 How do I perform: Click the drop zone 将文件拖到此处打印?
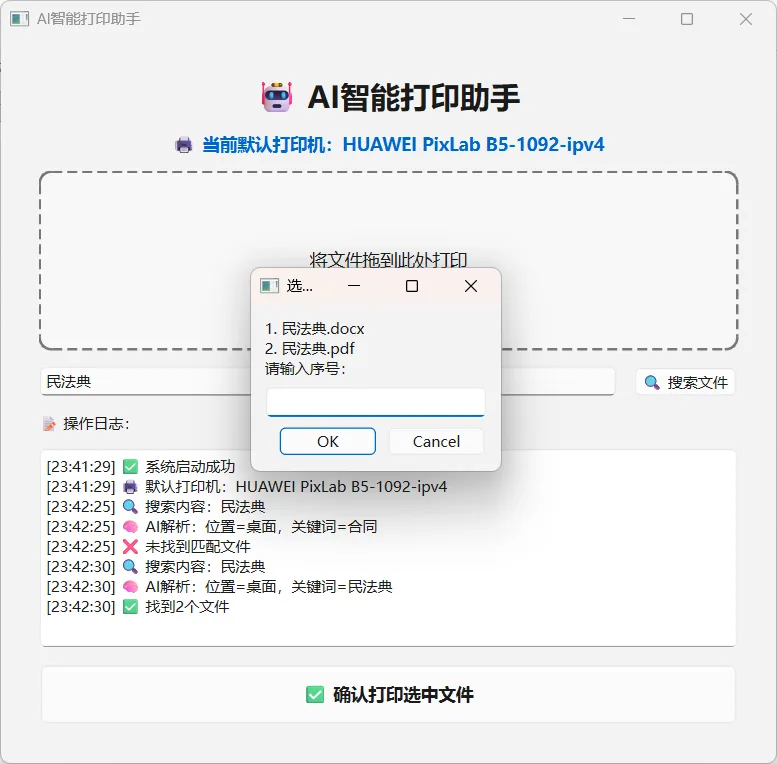pyautogui.click(x=388, y=261)
